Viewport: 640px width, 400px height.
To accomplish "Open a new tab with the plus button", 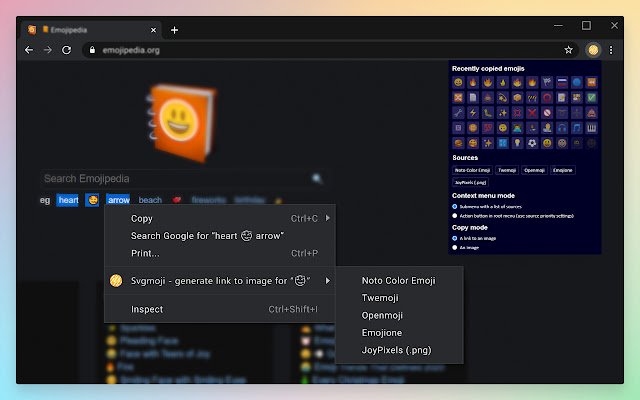I will tap(174, 30).
